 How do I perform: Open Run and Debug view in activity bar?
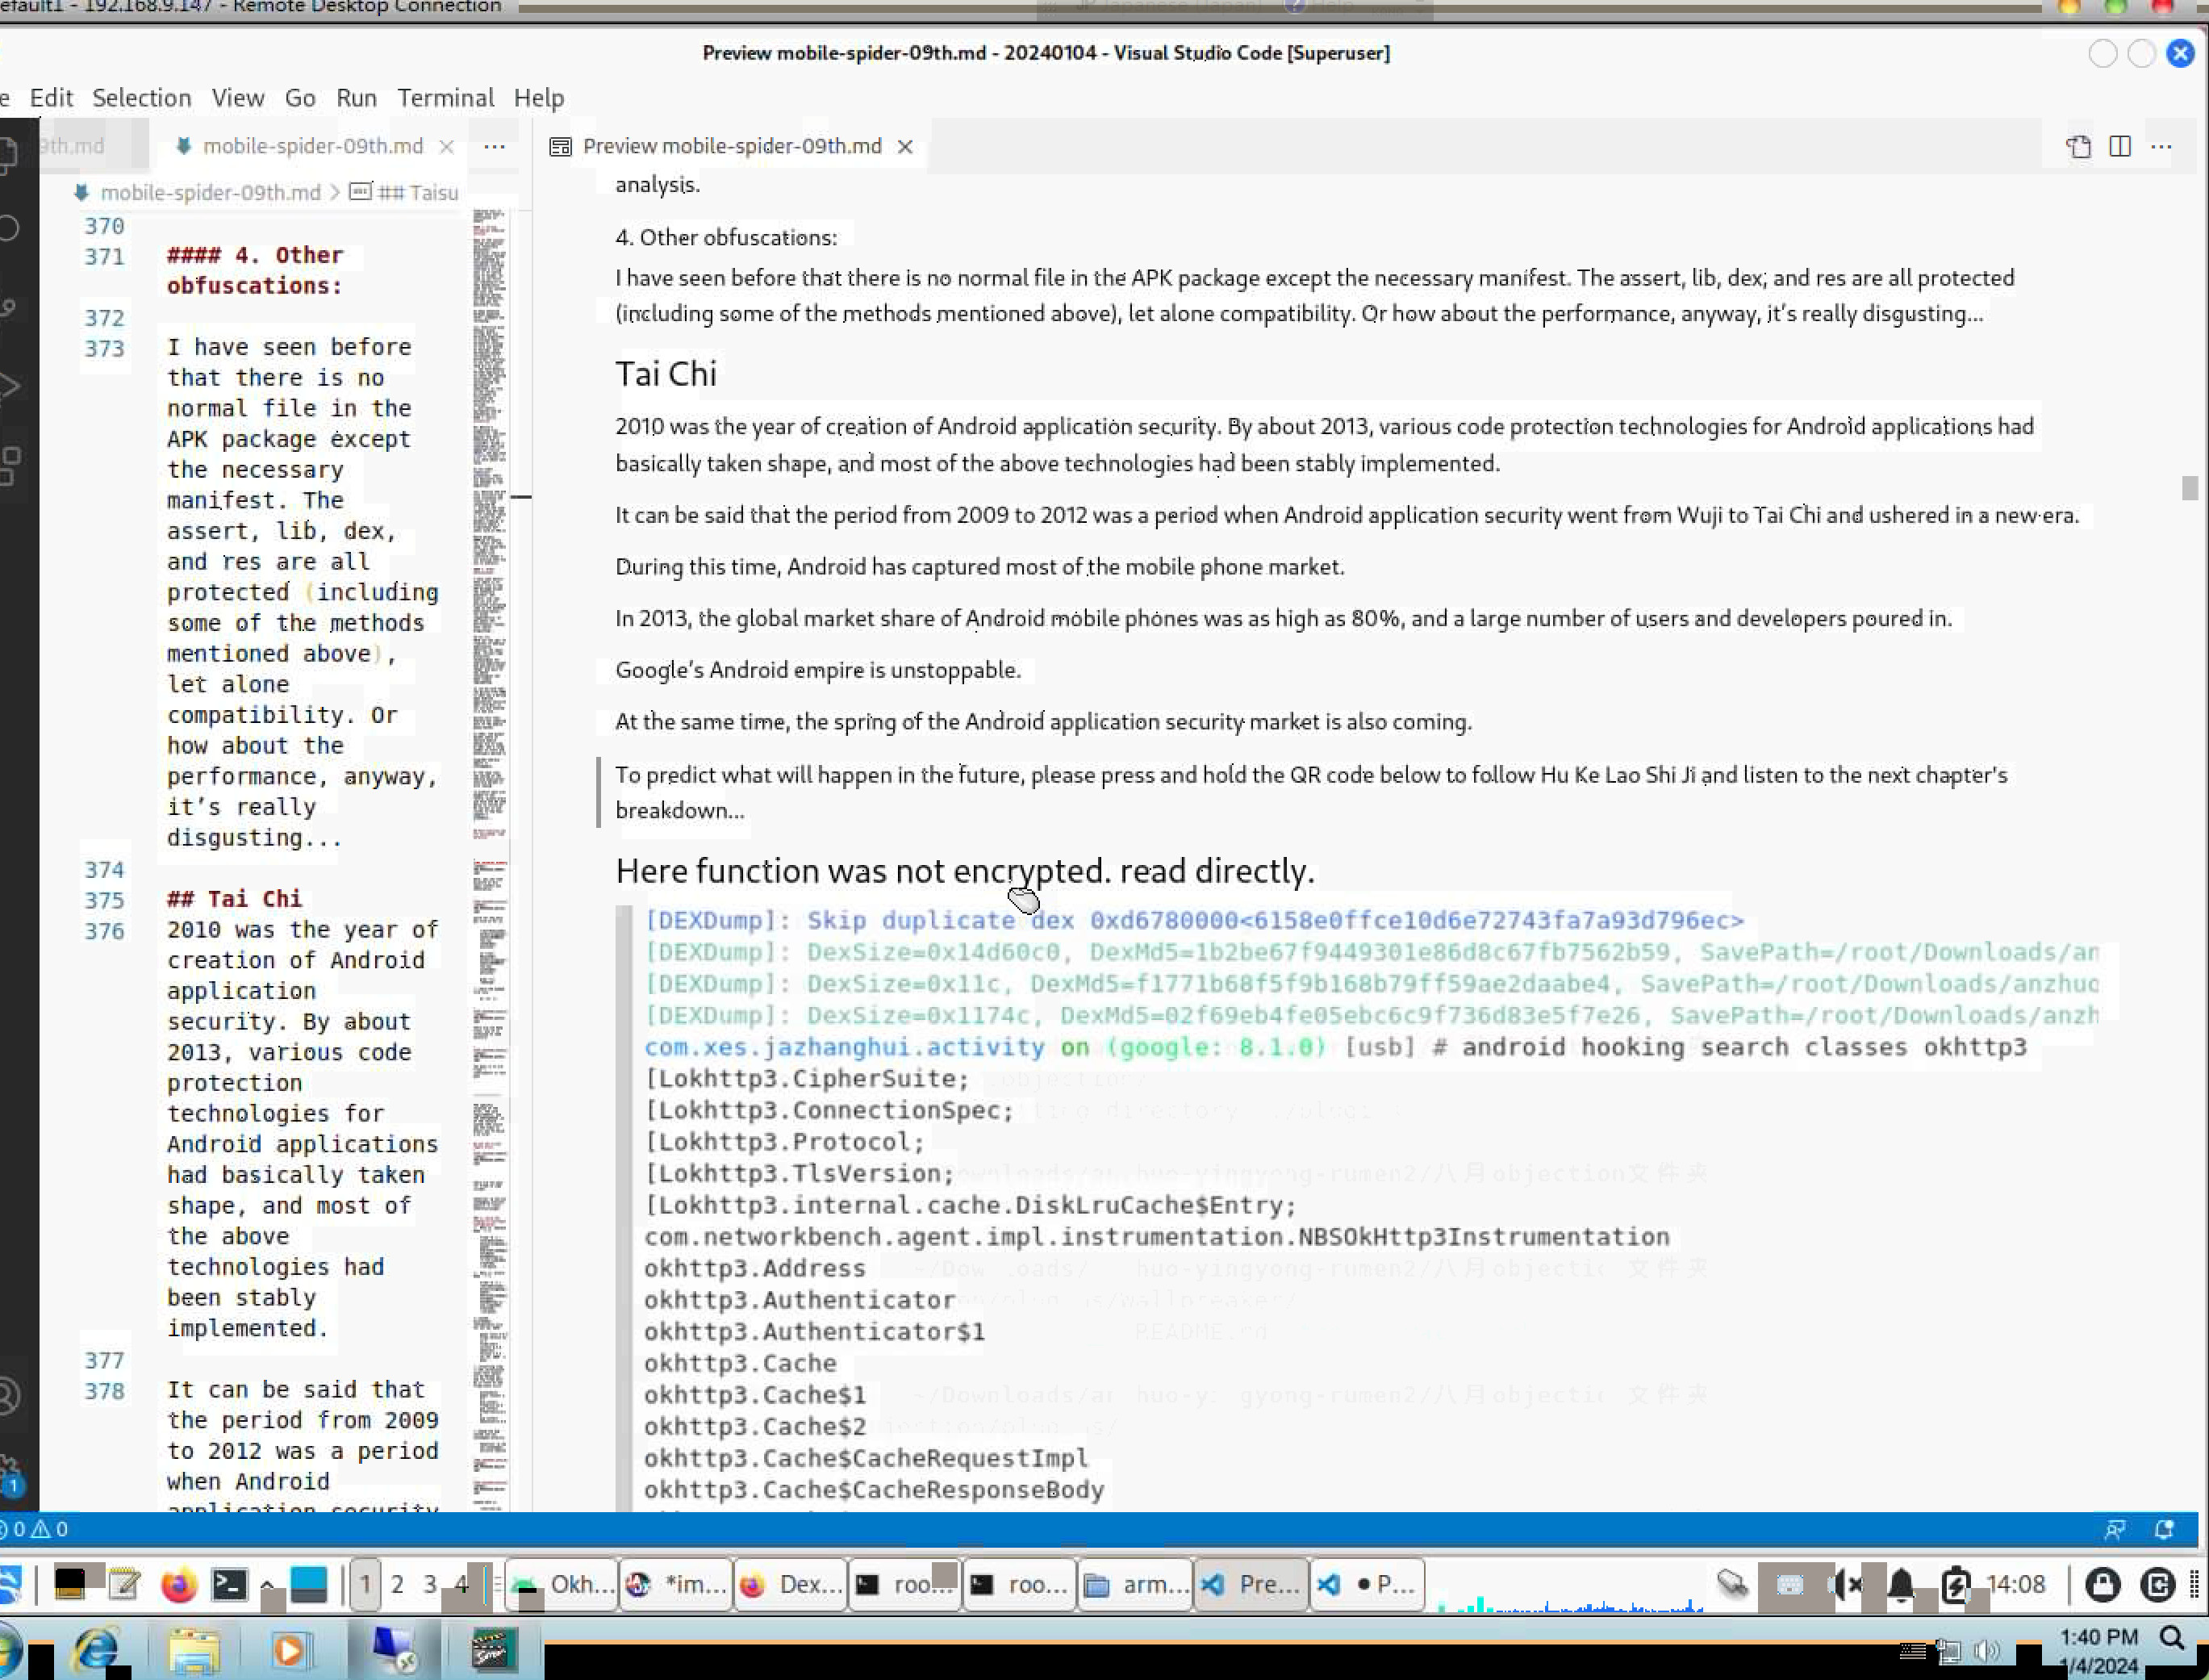click(8, 385)
